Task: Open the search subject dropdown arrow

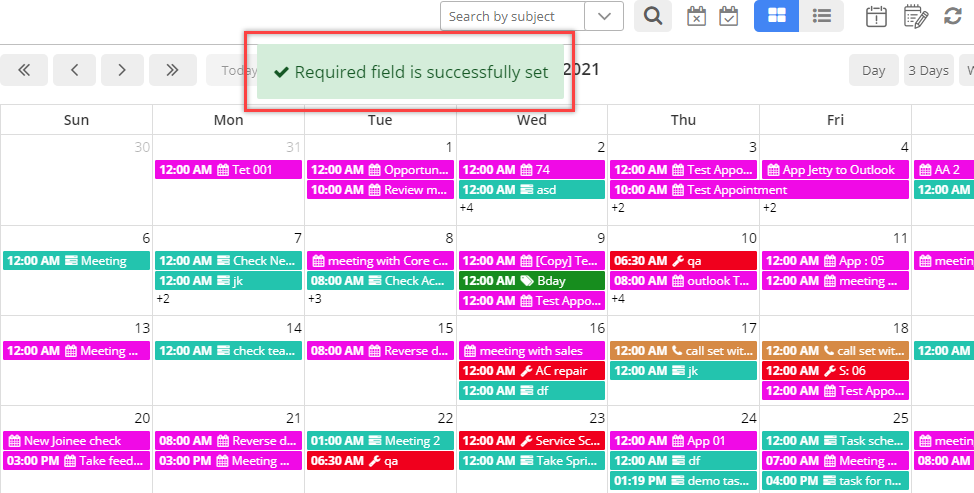Action: (604, 17)
